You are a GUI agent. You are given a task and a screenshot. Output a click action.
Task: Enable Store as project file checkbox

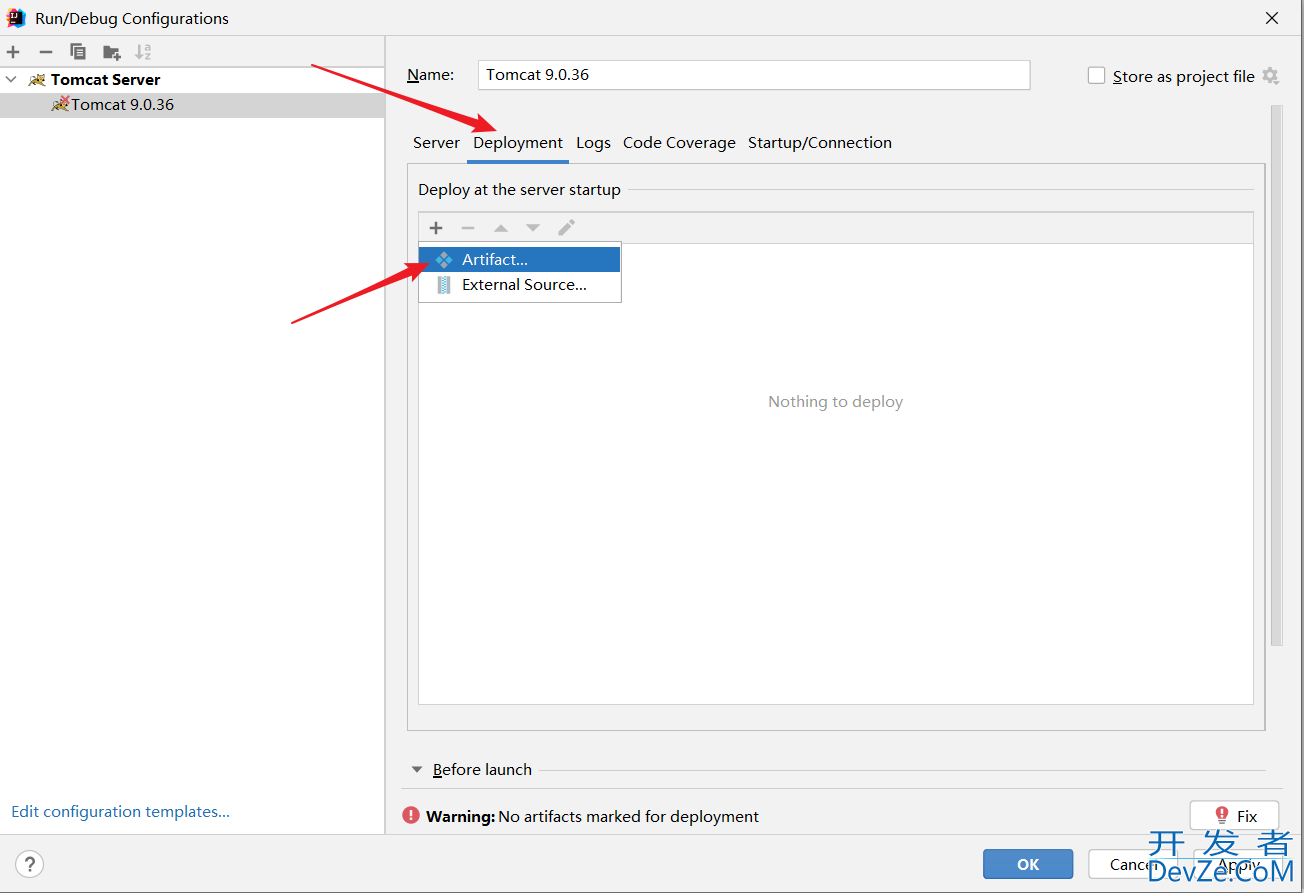click(x=1096, y=76)
